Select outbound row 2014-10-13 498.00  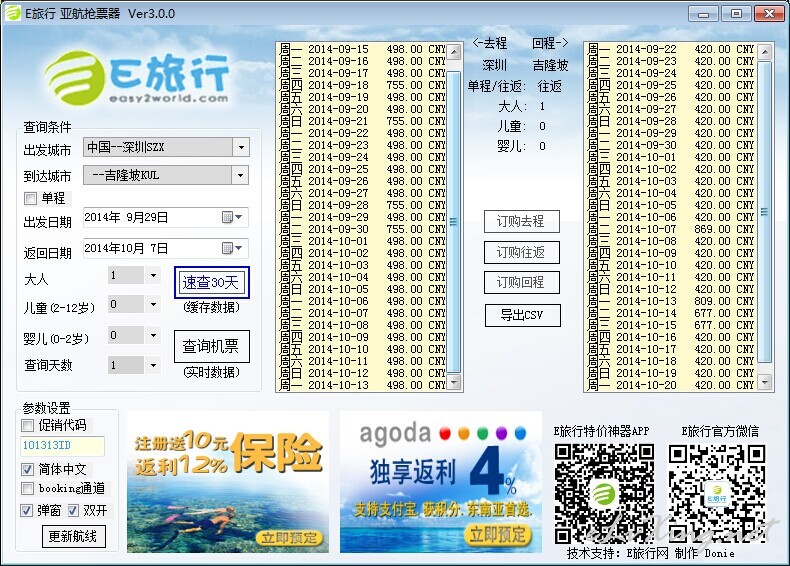click(x=363, y=386)
